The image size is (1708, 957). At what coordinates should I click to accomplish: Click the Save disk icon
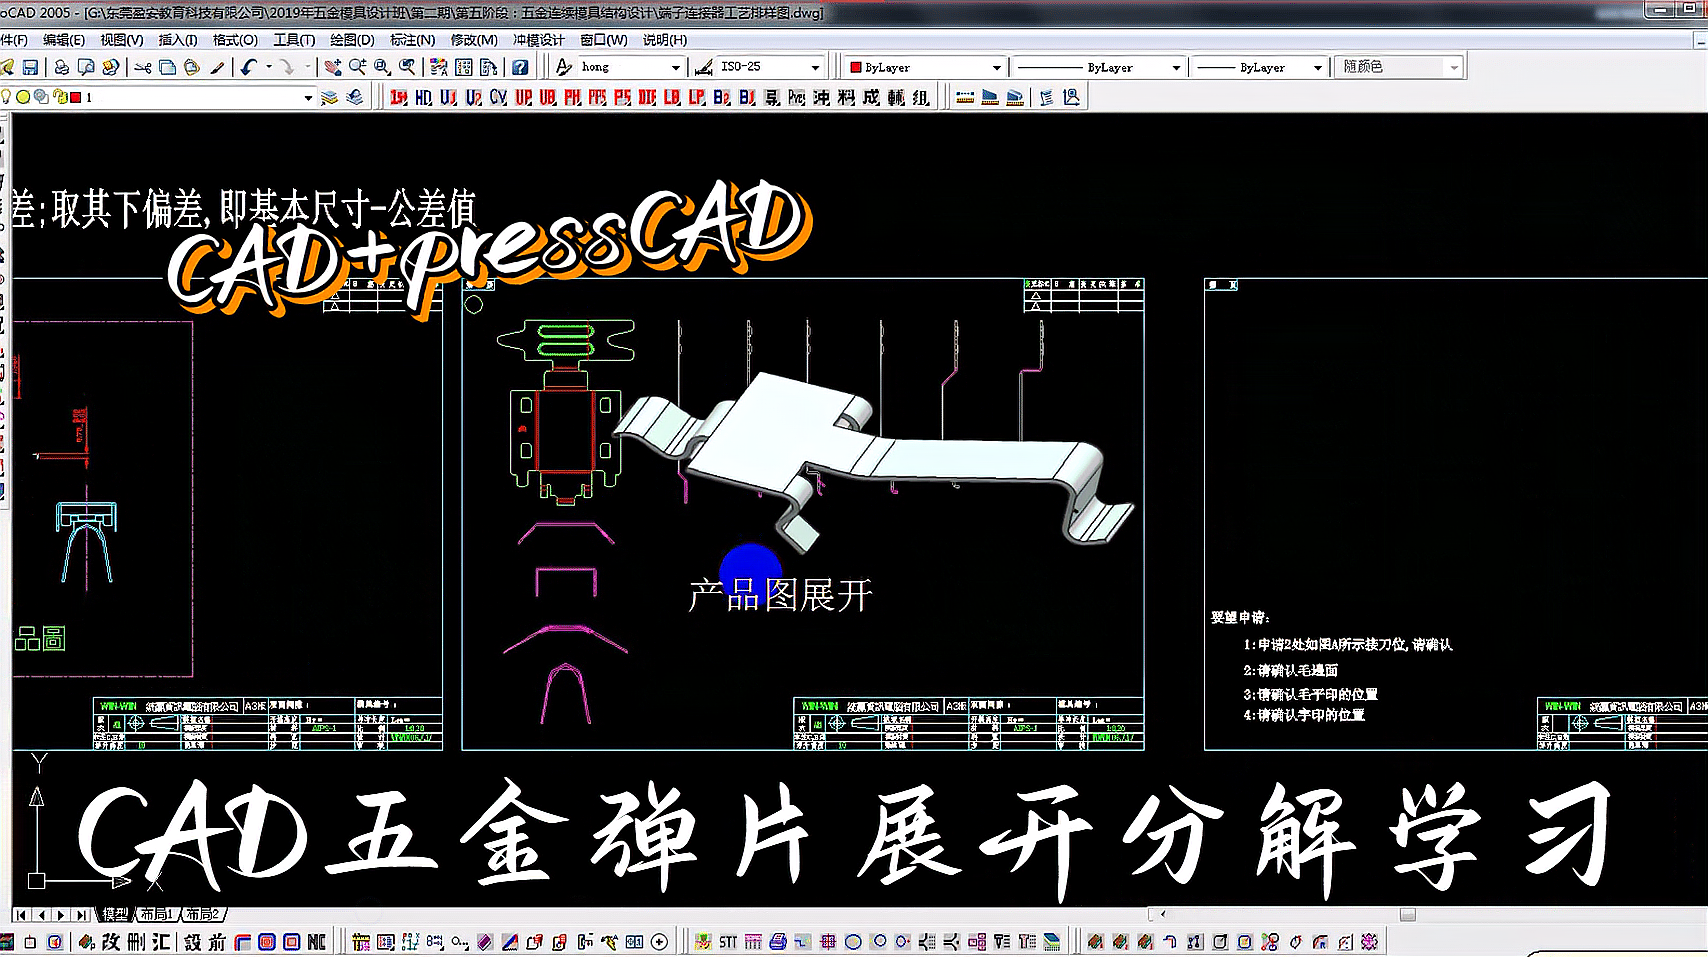tap(30, 67)
